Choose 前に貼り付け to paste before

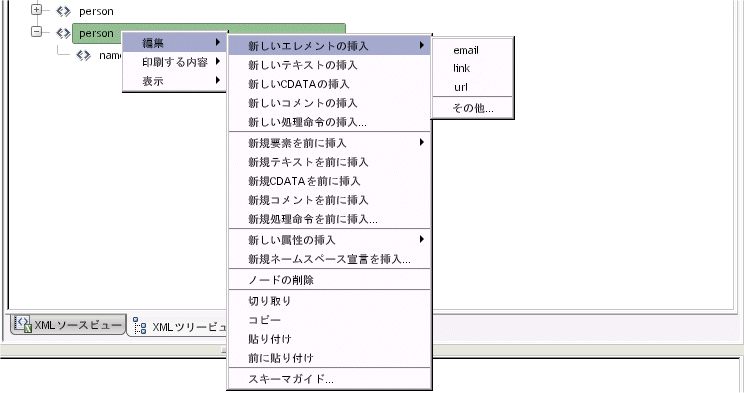(x=329, y=357)
